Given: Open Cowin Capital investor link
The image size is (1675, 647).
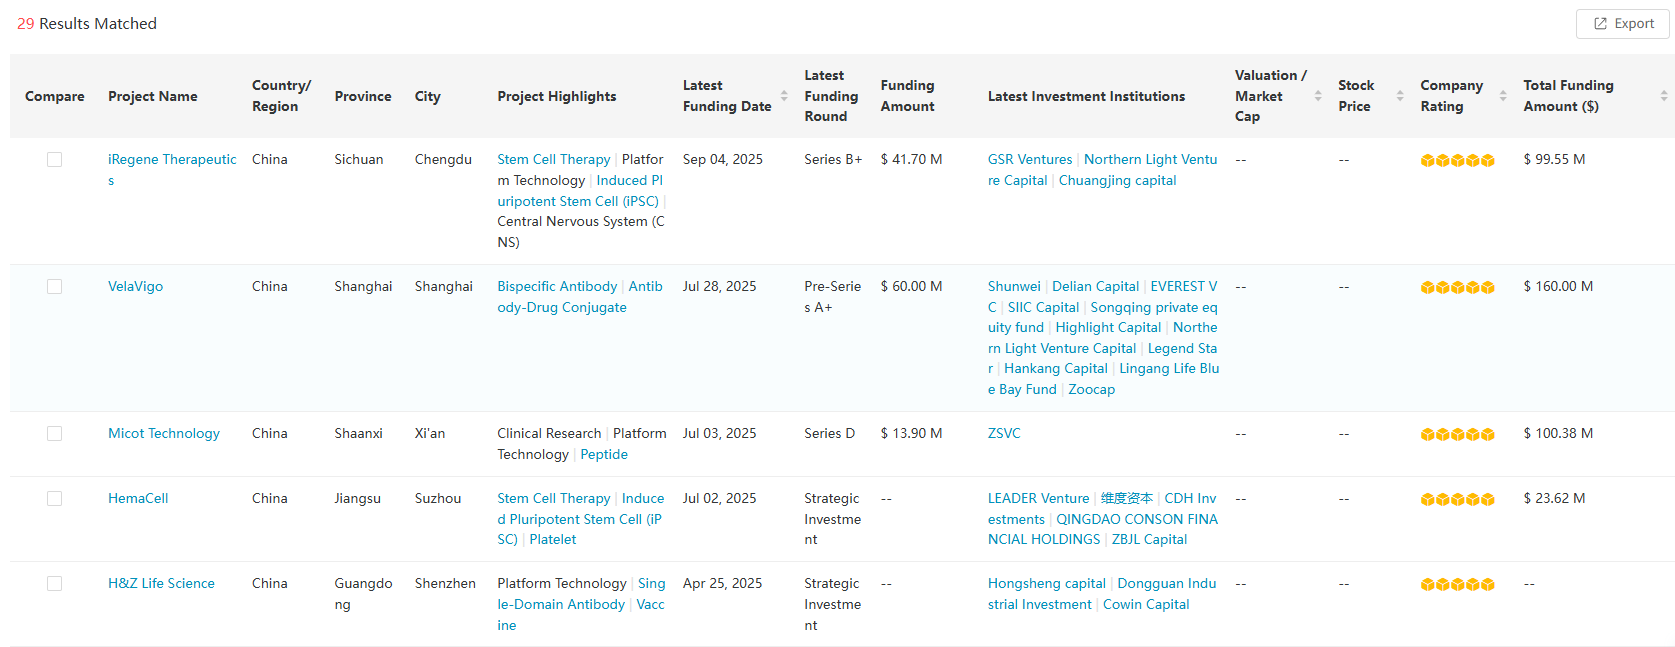Looking at the screenshot, I should click(x=1146, y=604).
